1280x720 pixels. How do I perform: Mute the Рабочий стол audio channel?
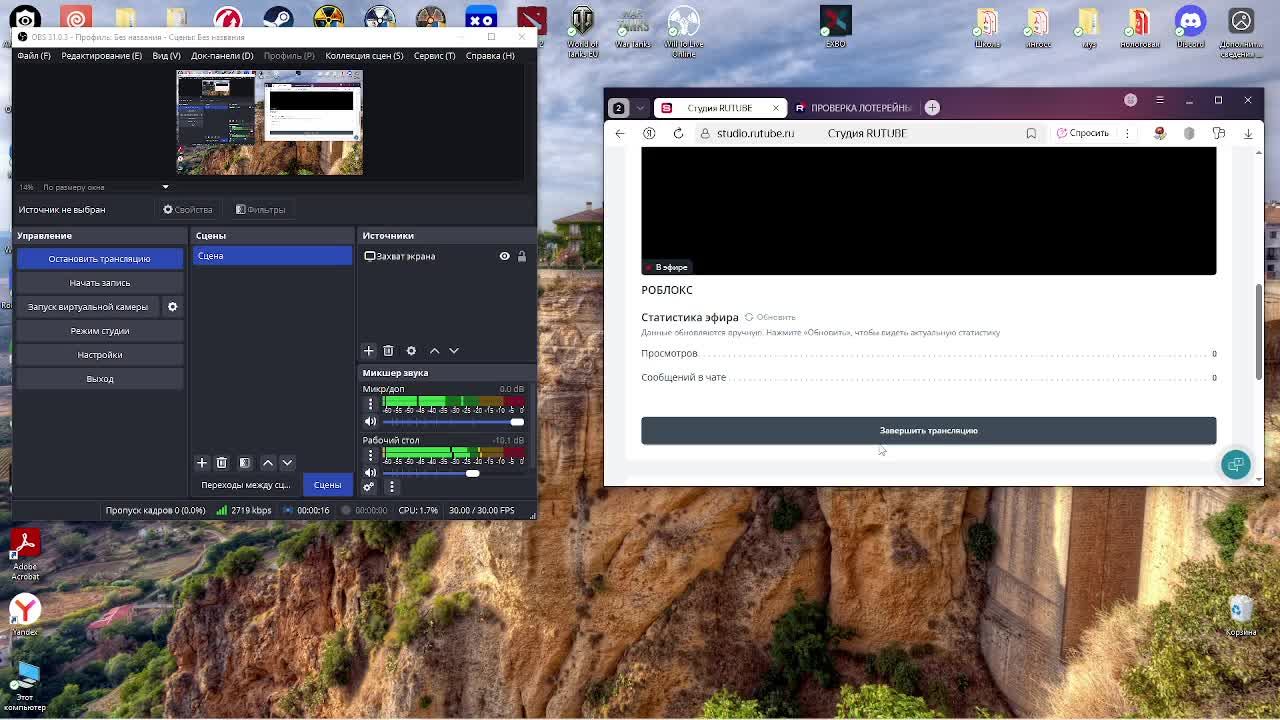coord(370,473)
